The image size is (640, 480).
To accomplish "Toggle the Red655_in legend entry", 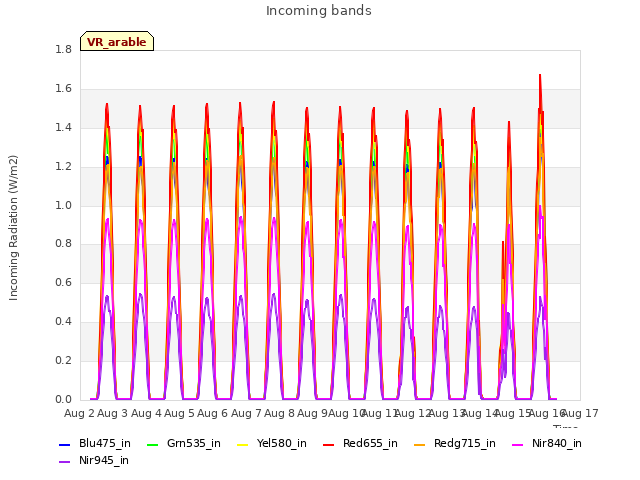I will [x=360, y=443].
